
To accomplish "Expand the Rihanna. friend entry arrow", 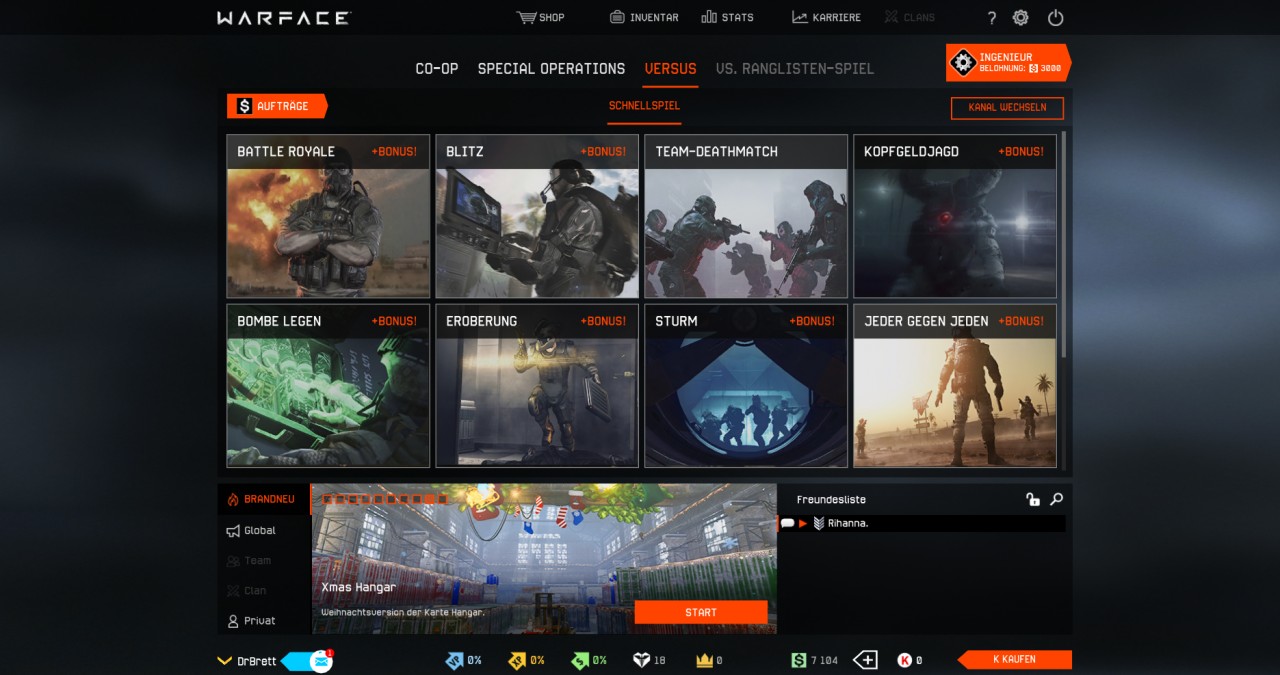I will (803, 523).
